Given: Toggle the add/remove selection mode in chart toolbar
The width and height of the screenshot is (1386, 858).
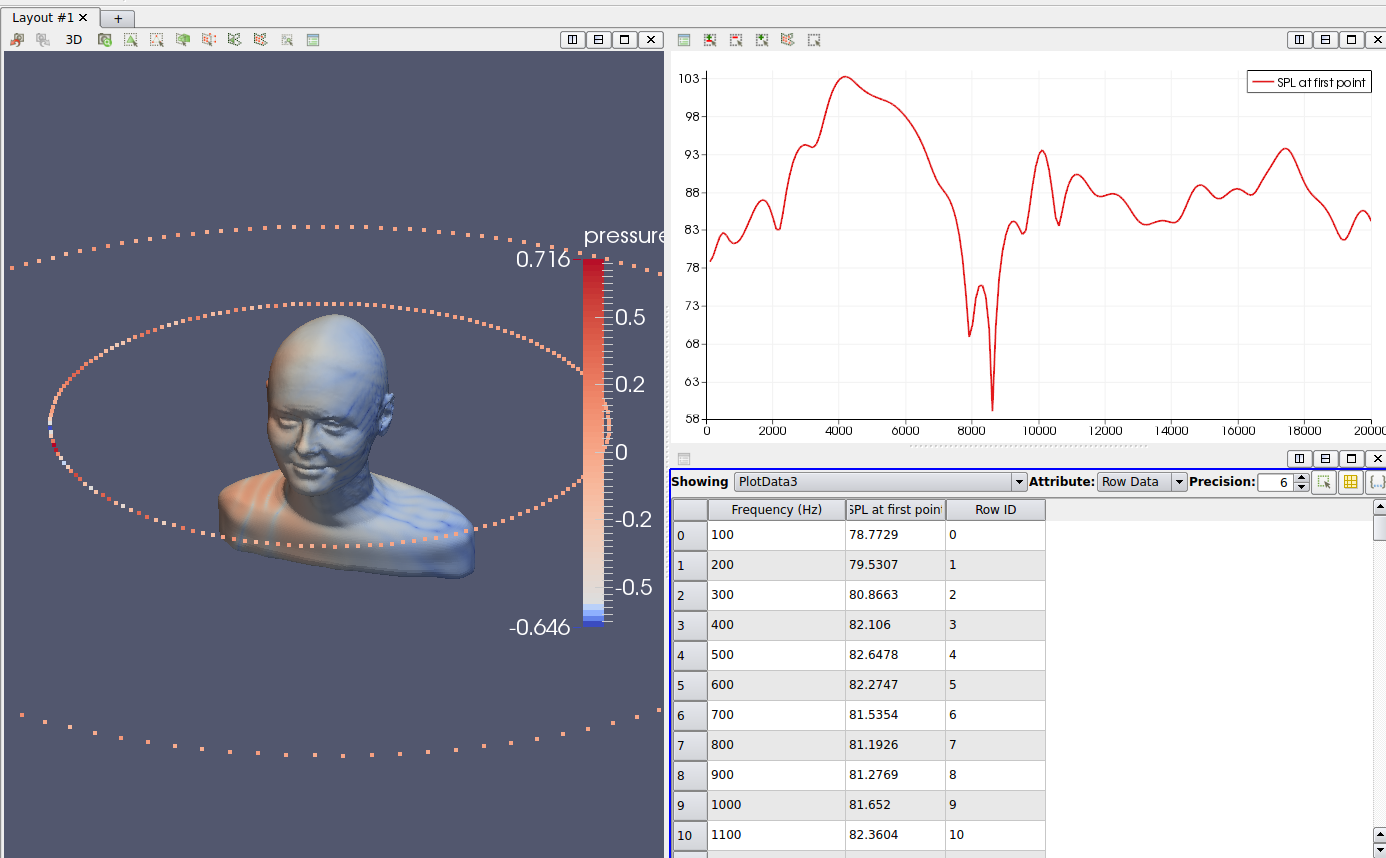Looking at the screenshot, I should pyautogui.click(x=710, y=40).
